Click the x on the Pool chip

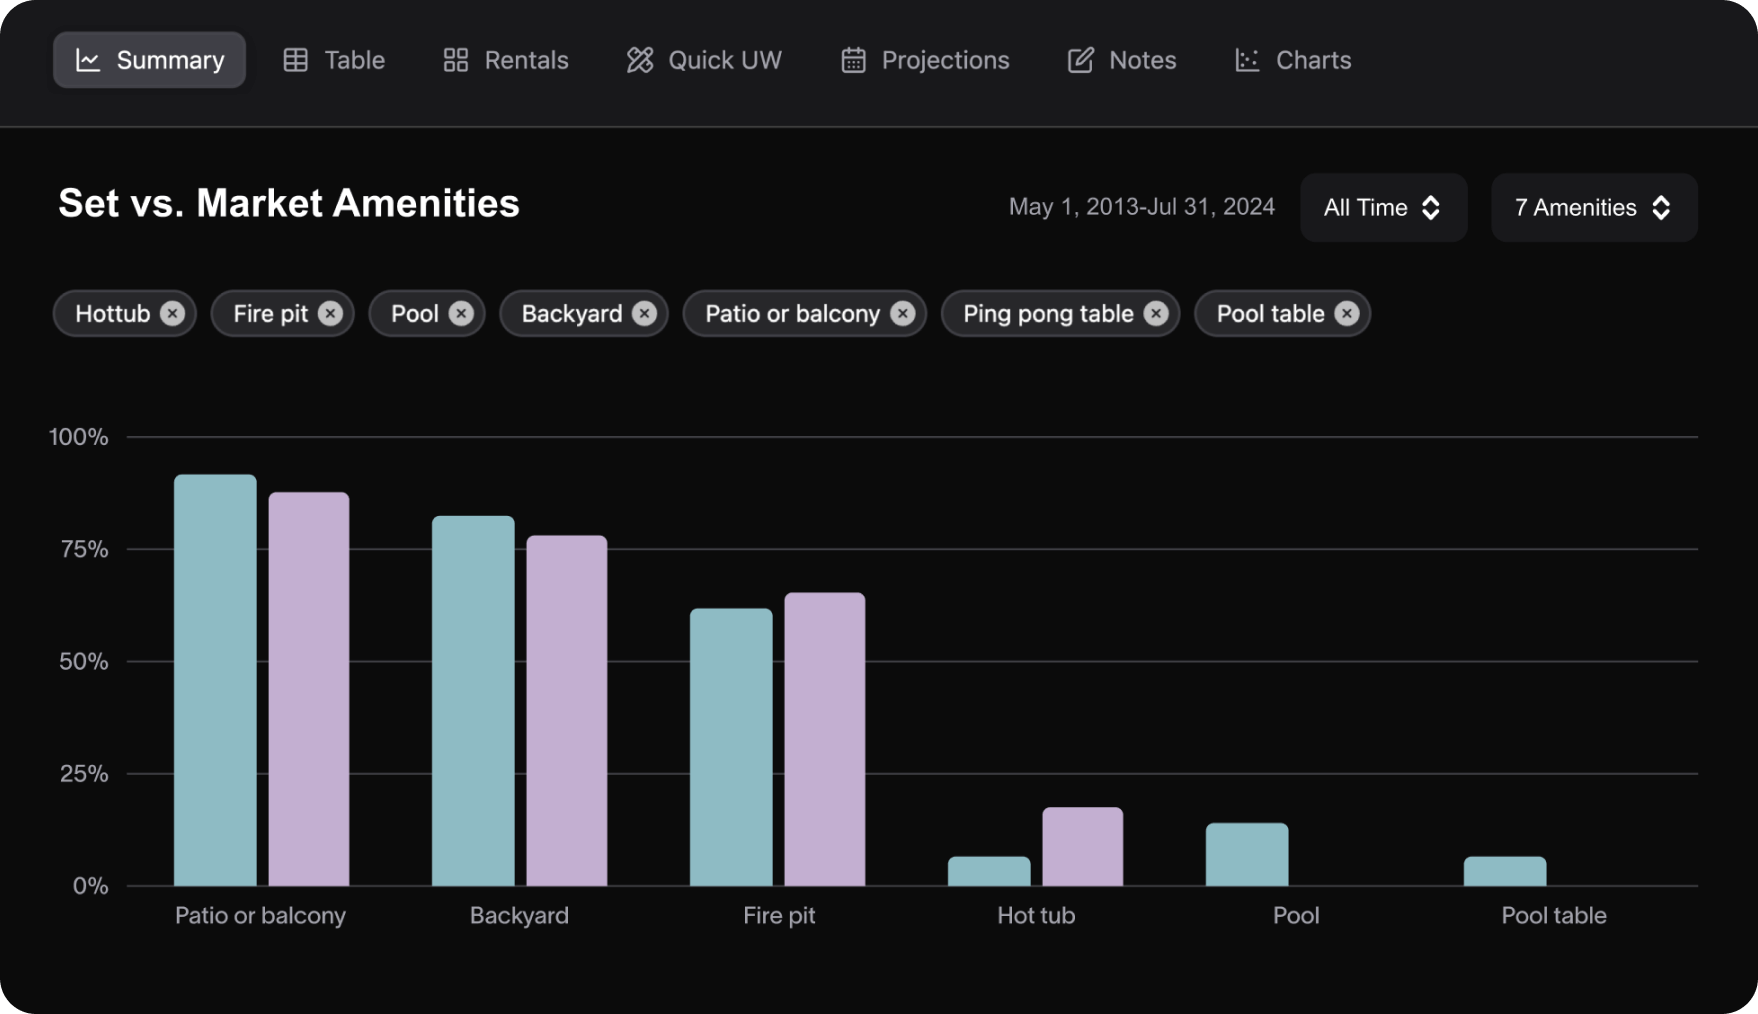point(460,314)
